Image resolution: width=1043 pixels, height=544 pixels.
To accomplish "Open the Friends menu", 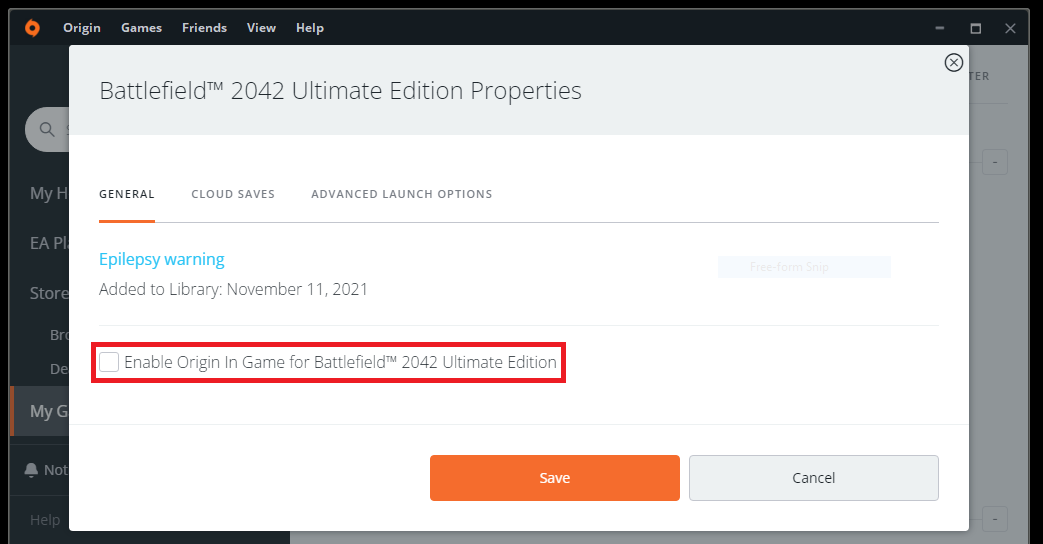I will pos(204,28).
